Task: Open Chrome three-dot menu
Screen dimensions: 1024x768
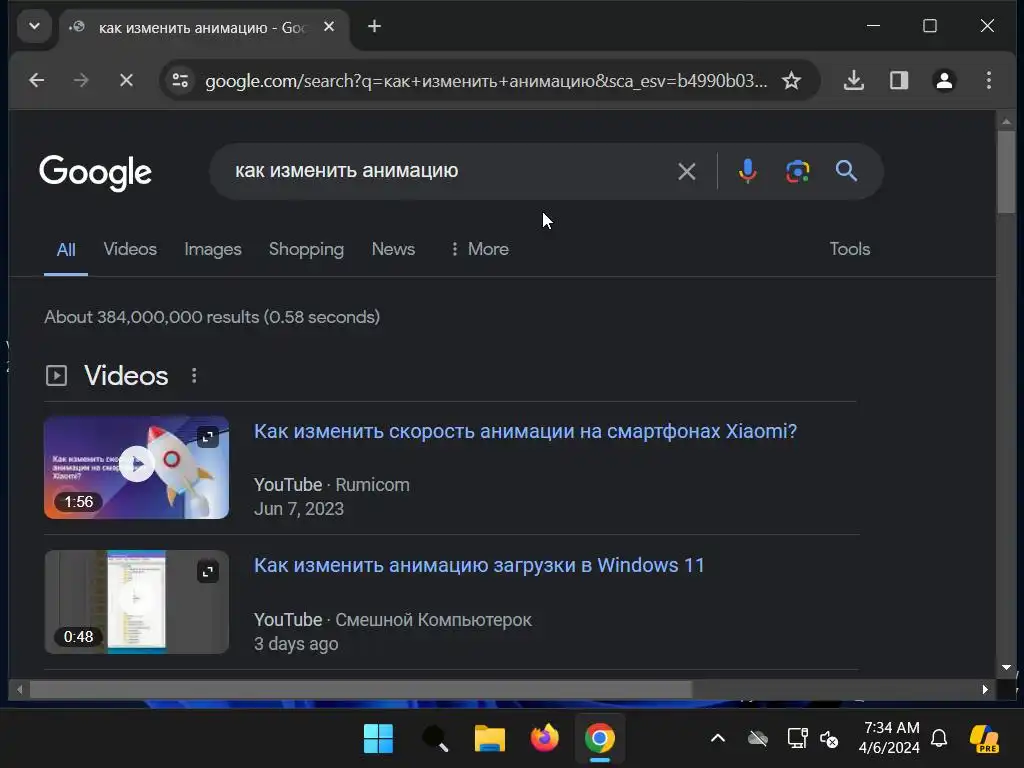Action: pyautogui.click(x=989, y=80)
